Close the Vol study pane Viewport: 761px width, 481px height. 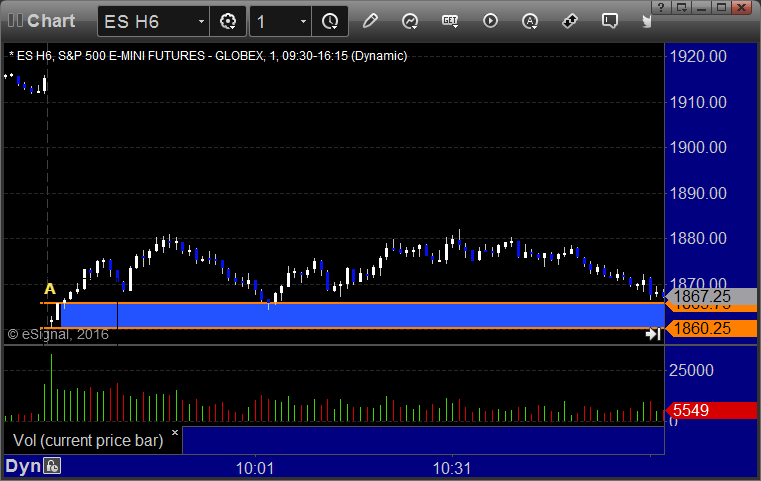coord(175,432)
